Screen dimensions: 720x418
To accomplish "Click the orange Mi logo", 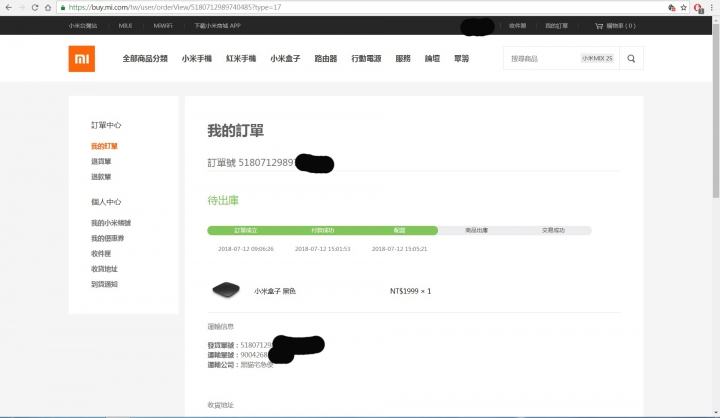I will click(x=82, y=59).
